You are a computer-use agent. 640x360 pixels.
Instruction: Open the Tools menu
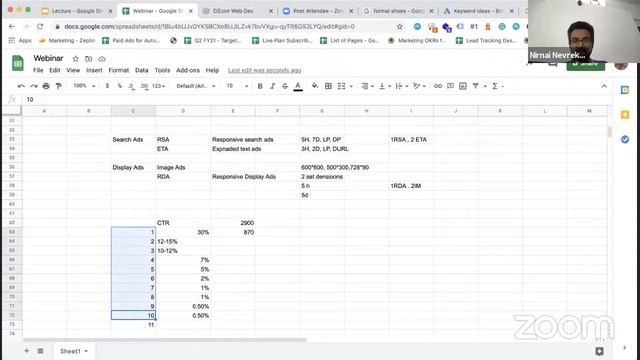162,70
